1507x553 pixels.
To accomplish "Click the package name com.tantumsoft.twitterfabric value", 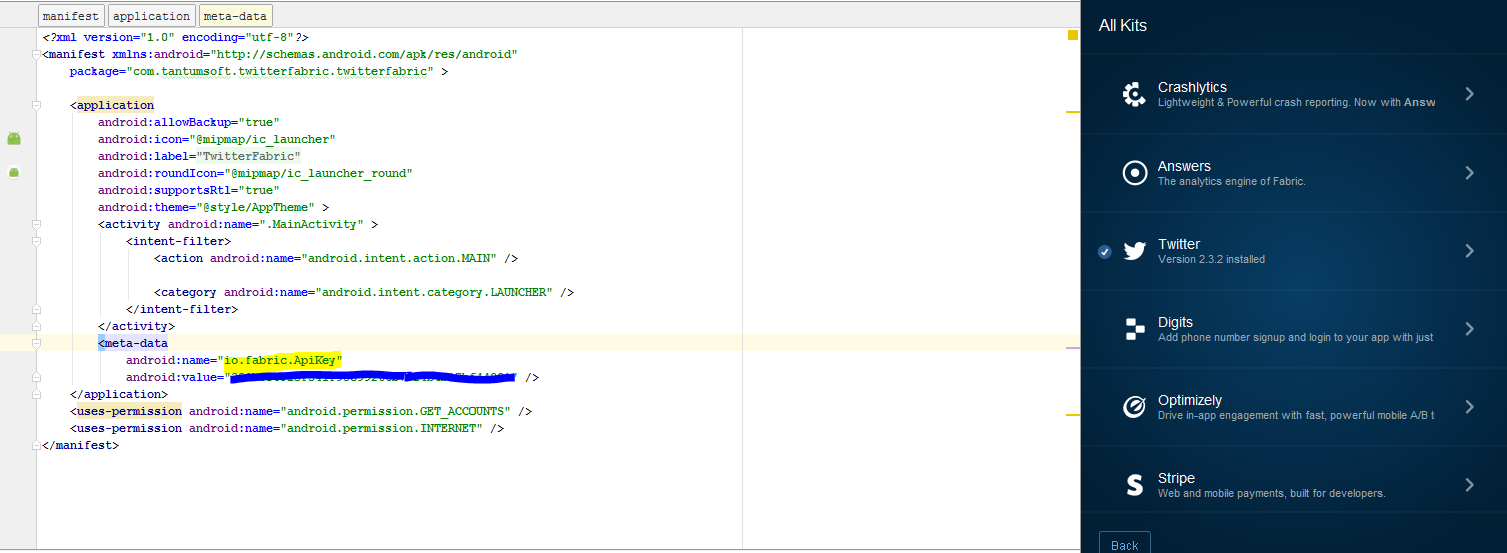I will (x=279, y=71).
